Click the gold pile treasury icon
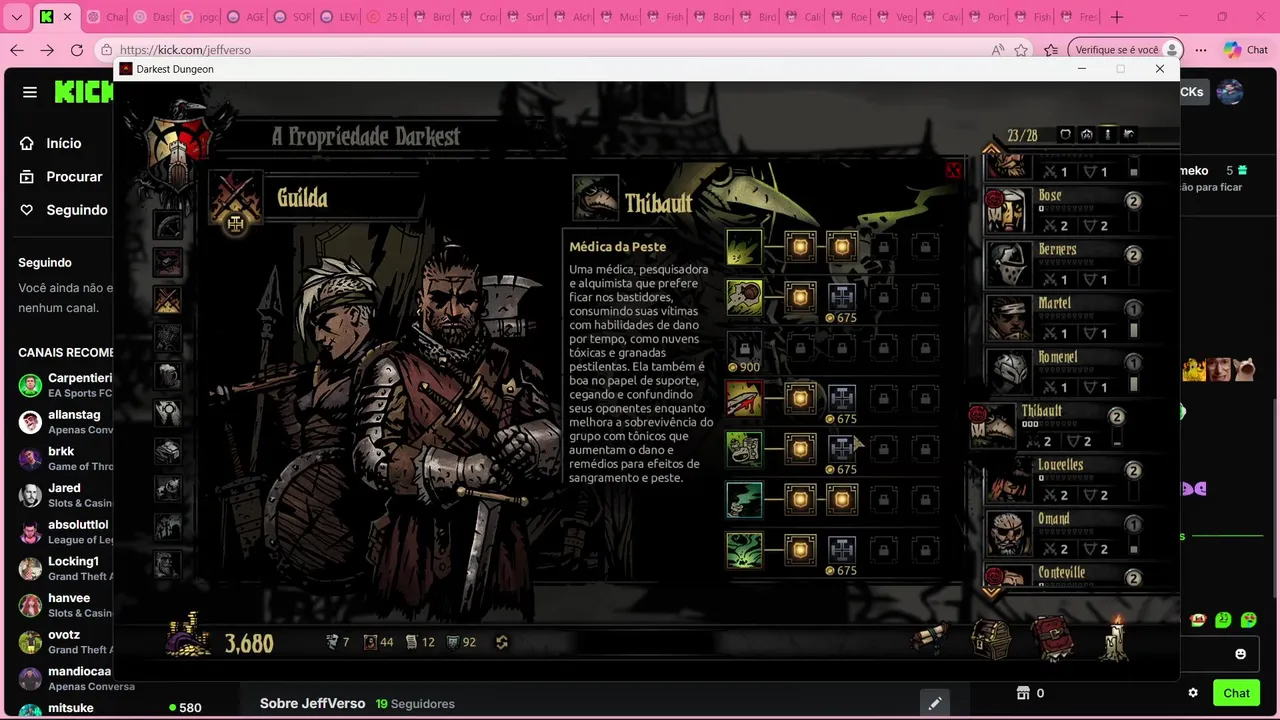The height and width of the screenshot is (720, 1280). click(188, 637)
